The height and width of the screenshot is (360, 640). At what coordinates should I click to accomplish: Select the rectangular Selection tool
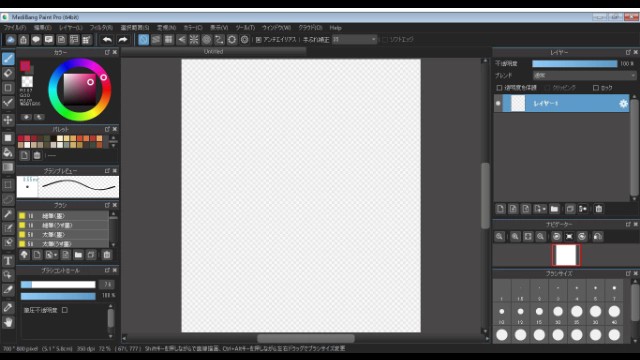click(8, 185)
